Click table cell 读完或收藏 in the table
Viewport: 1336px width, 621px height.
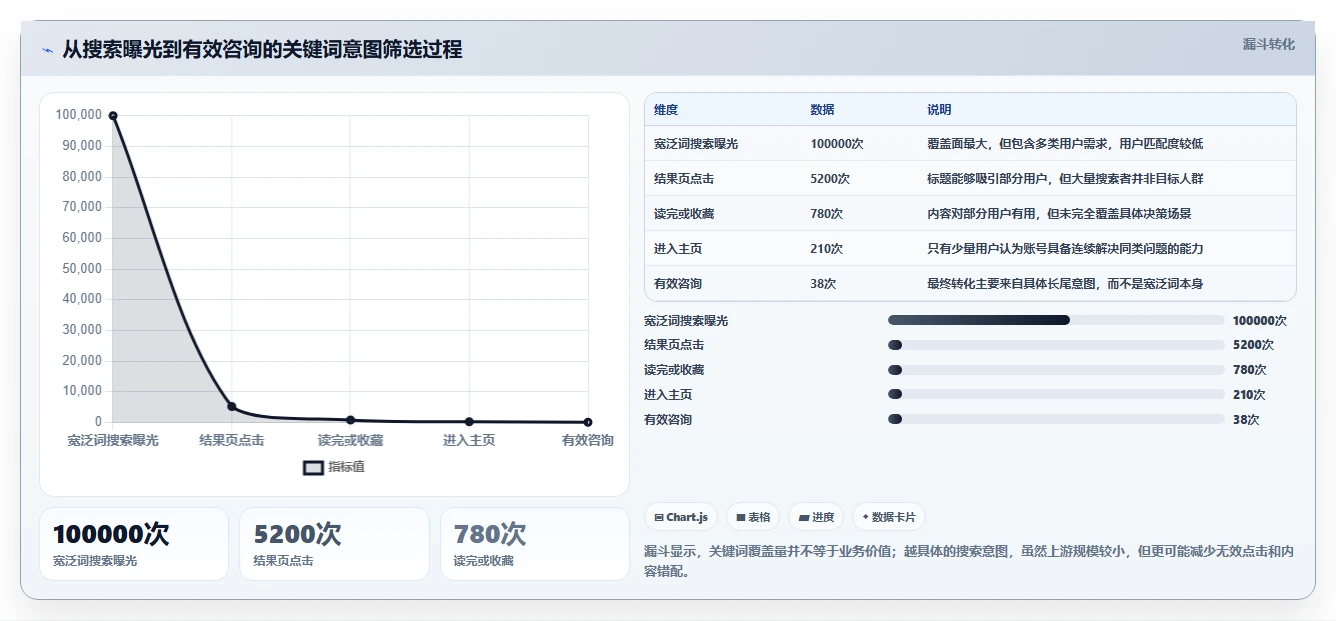[684, 214]
